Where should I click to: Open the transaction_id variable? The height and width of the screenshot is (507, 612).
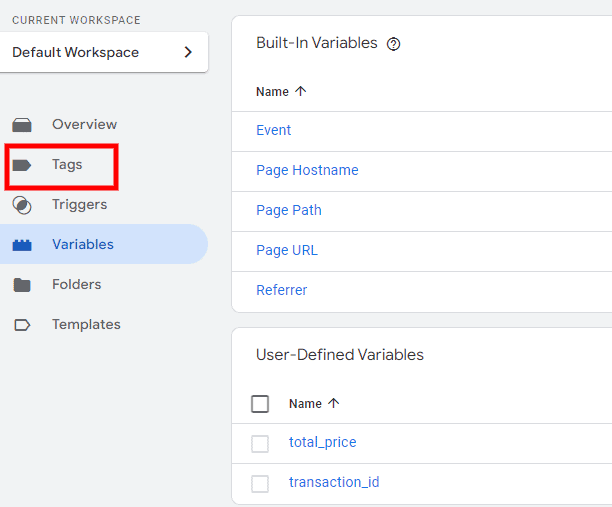click(334, 482)
